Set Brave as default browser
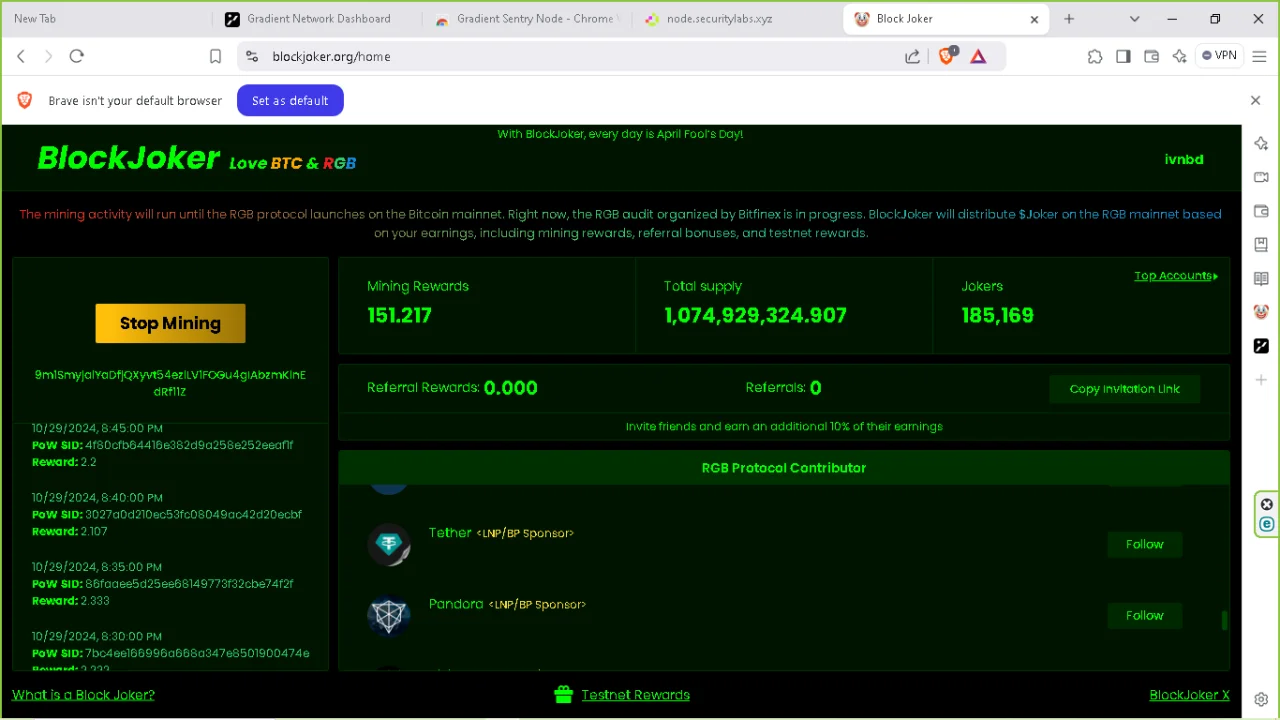Viewport: 1280px width, 720px height. [290, 100]
